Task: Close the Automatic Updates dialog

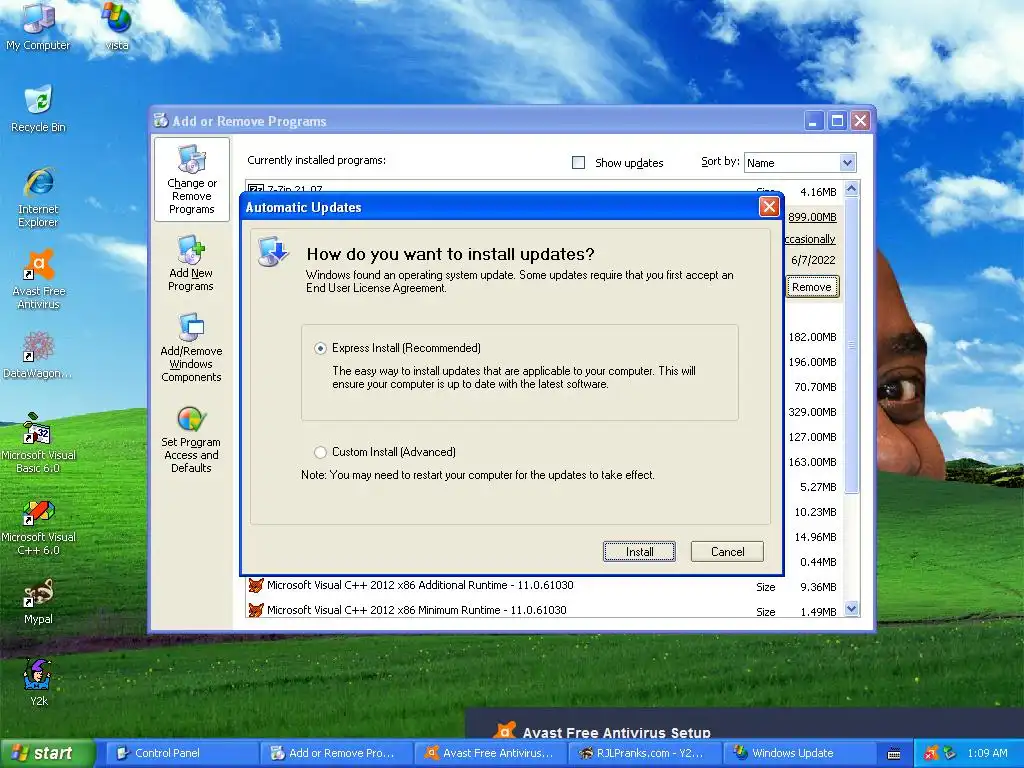Action: pos(769,206)
